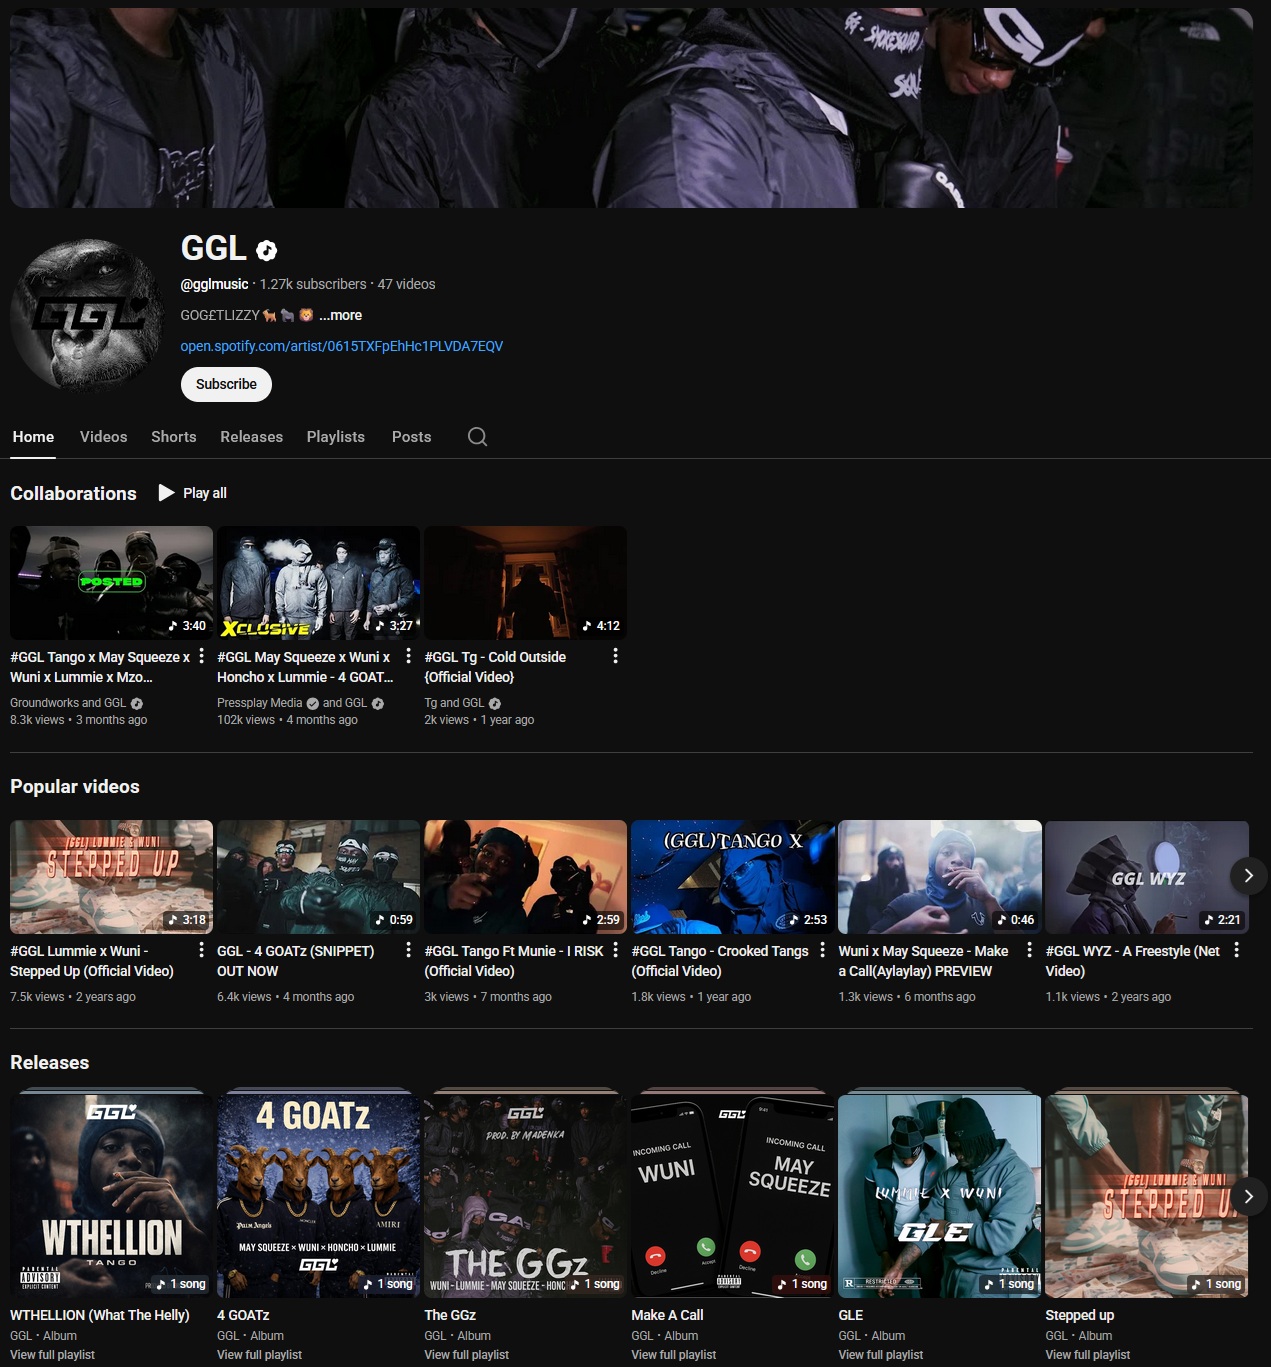Open The GGz album cover
The width and height of the screenshot is (1271, 1367).
(525, 1196)
